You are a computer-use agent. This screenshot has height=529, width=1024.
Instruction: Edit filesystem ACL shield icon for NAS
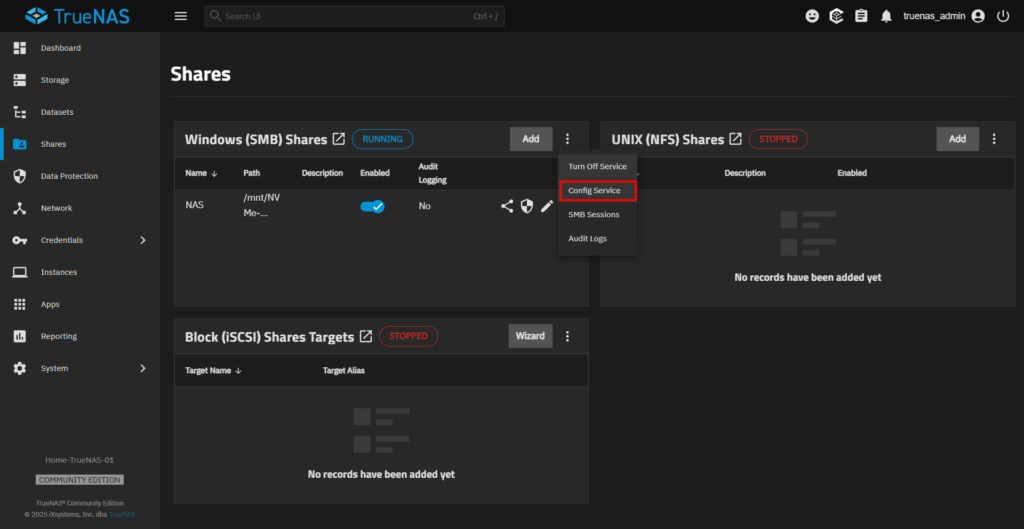(527, 206)
